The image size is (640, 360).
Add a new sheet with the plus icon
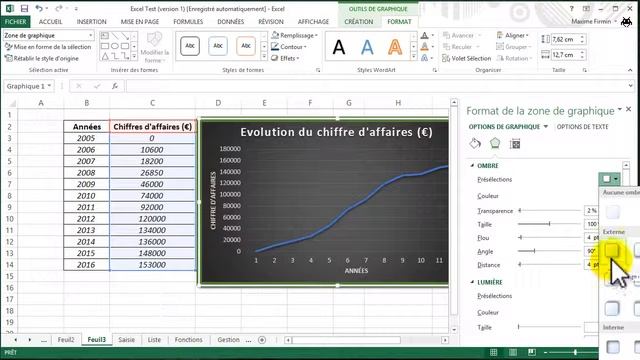(262, 340)
